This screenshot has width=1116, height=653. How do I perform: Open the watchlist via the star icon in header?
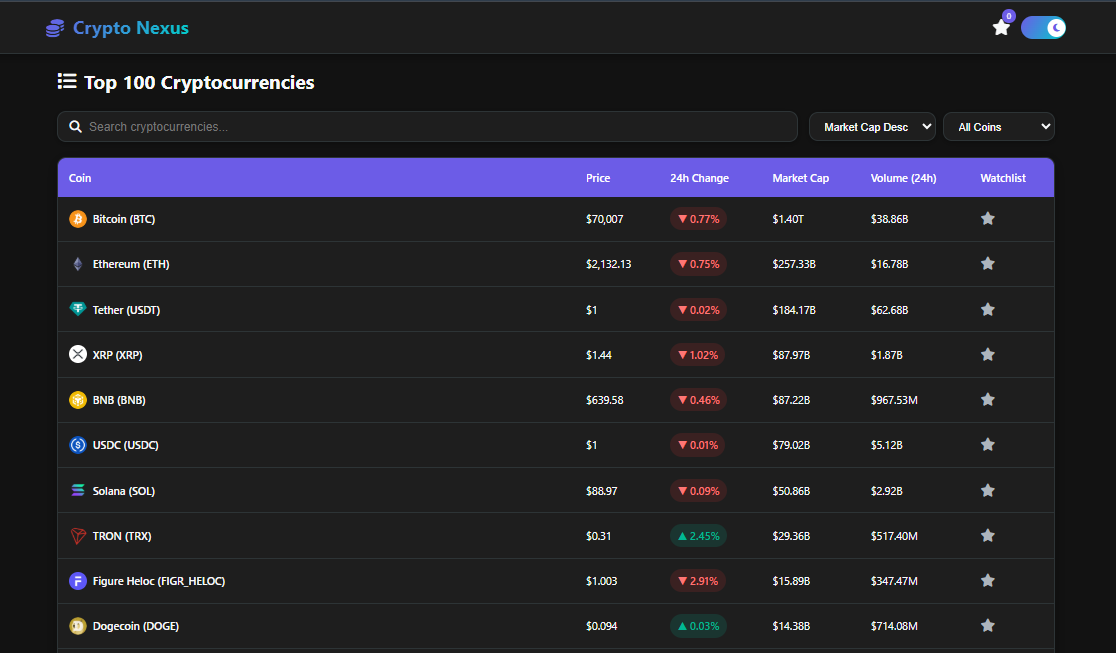click(x=1001, y=28)
